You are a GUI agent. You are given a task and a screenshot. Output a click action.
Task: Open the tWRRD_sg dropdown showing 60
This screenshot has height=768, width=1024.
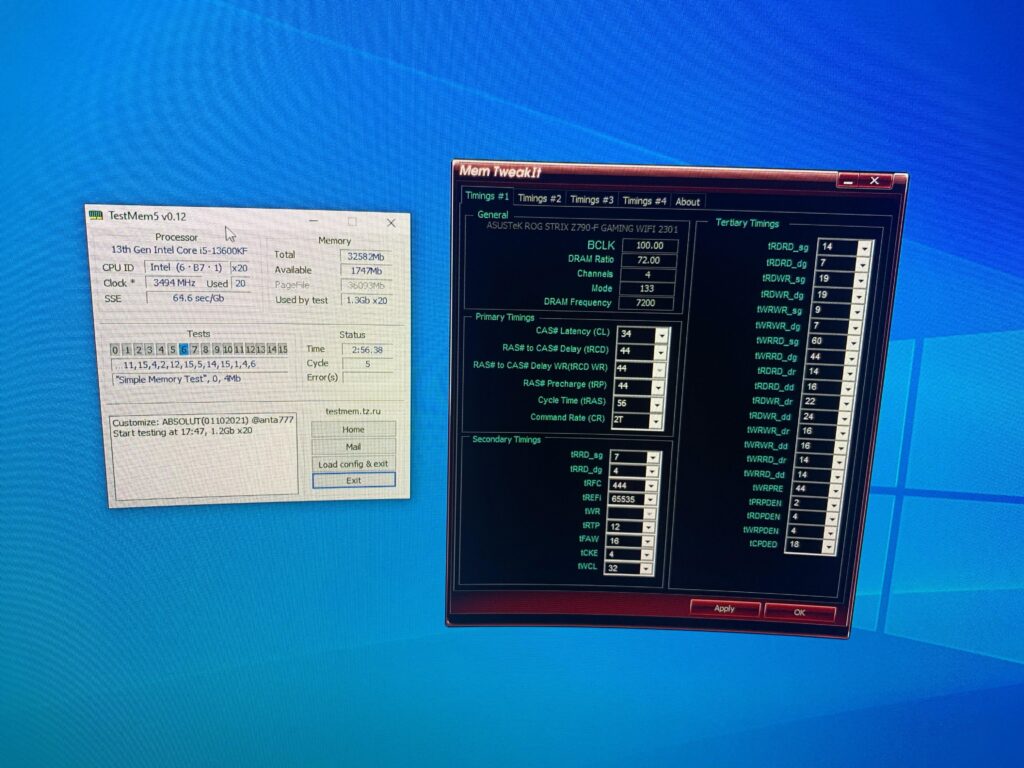(x=853, y=342)
